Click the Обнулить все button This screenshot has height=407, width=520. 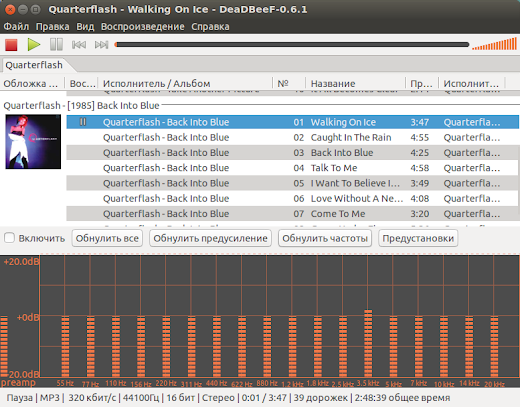tap(107, 238)
